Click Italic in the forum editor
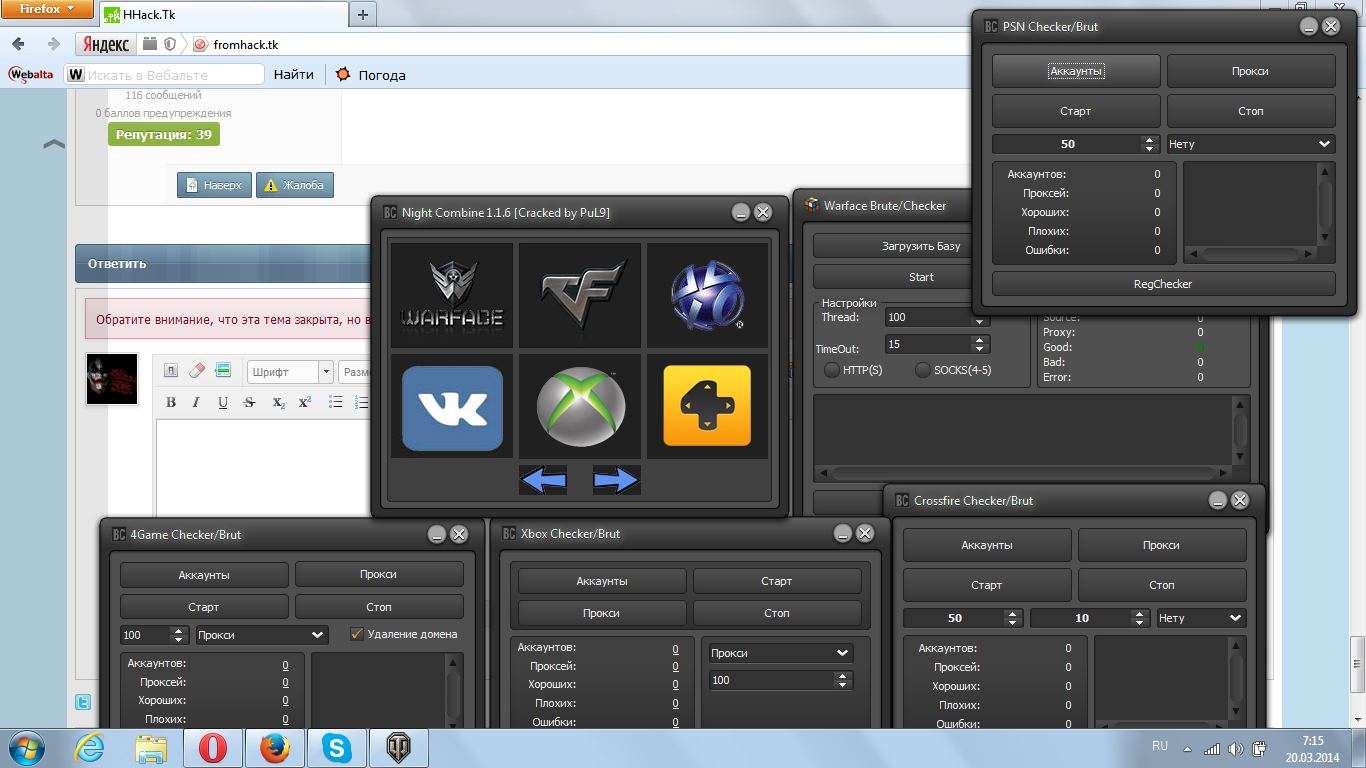Image resolution: width=1366 pixels, height=768 pixels. 196,402
